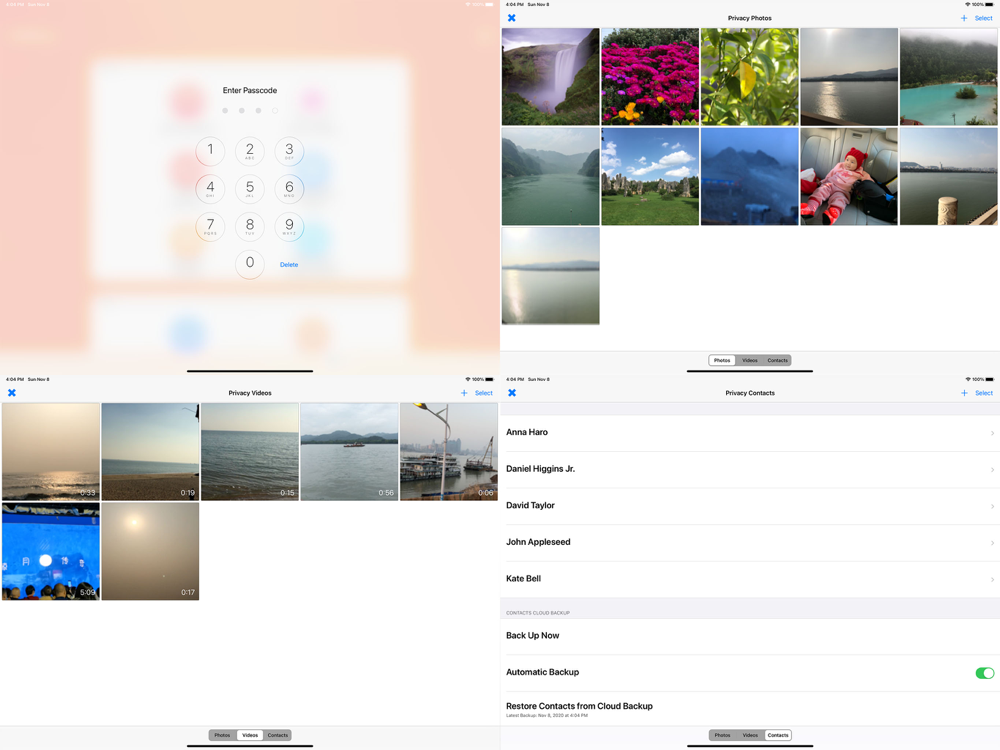
Task: Open John Appleseed contact chevron
Action: coord(992,543)
